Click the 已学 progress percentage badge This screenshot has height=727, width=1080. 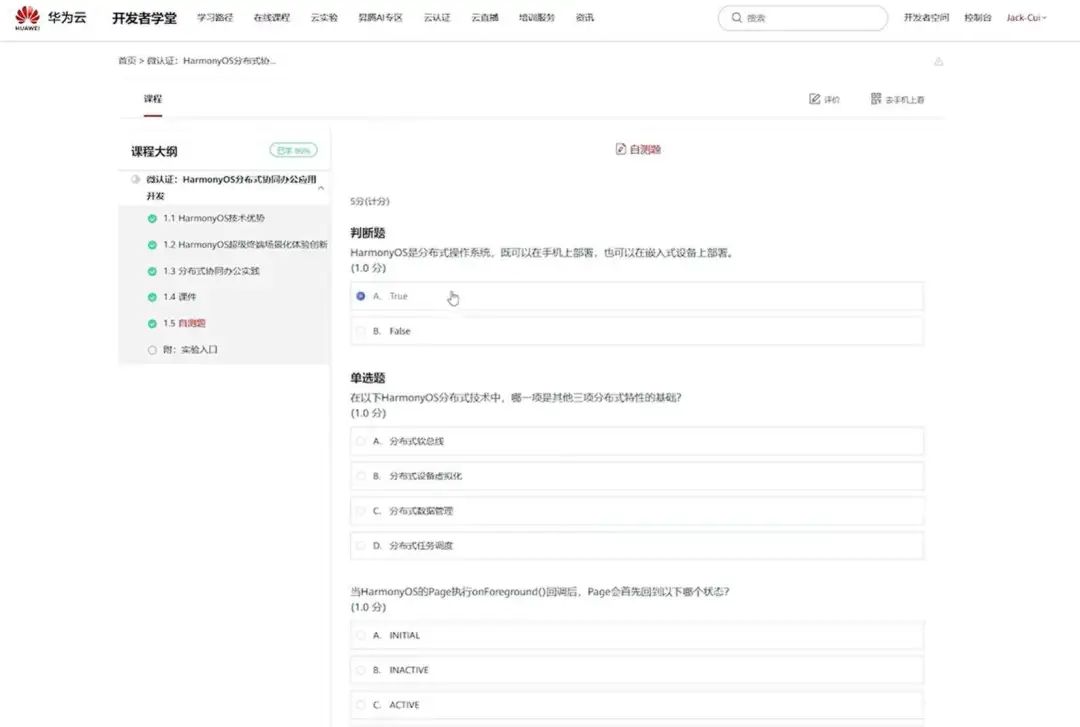293,150
